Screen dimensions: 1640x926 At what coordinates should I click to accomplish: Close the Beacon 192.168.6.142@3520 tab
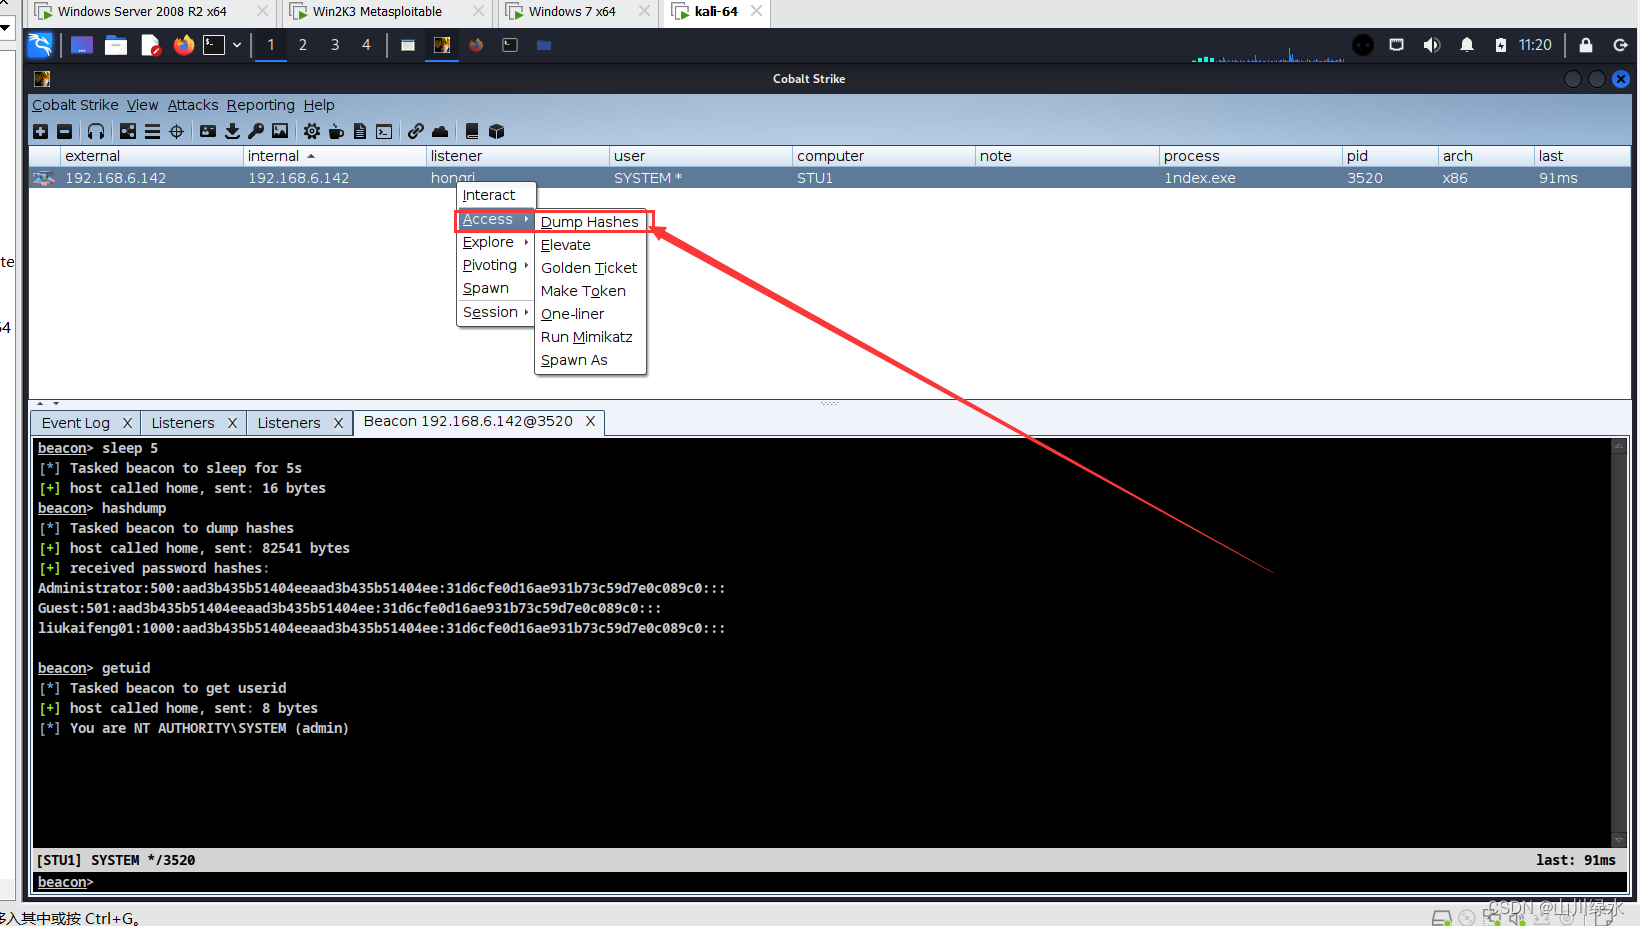coord(590,421)
